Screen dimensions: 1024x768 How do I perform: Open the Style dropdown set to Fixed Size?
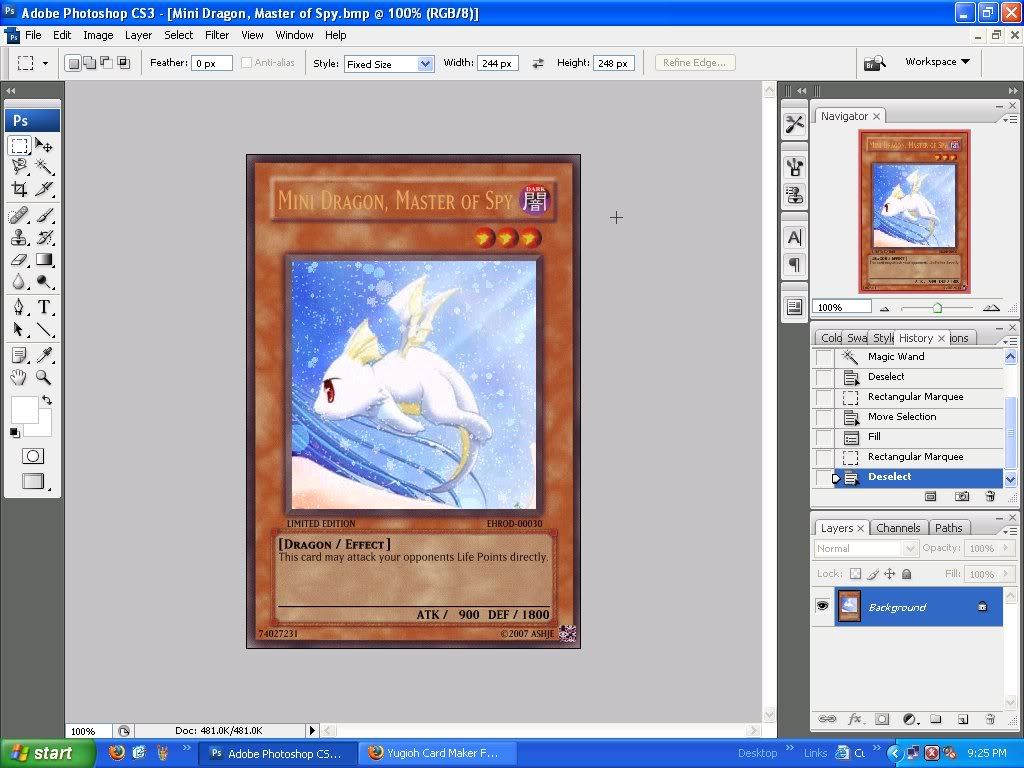tap(388, 64)
